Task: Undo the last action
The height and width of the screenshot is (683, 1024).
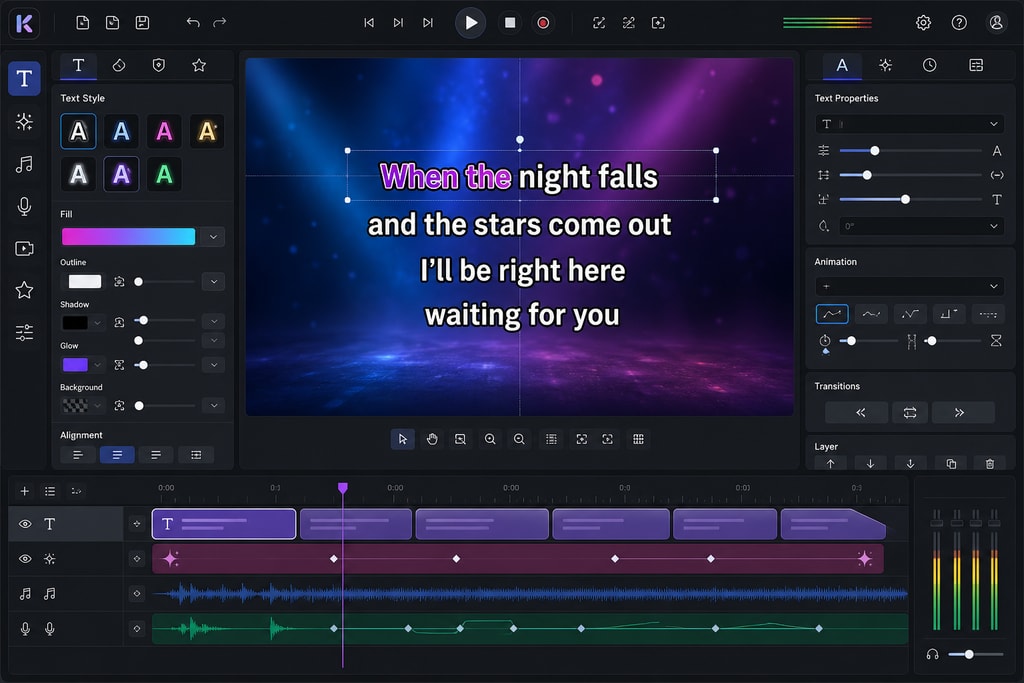Action: point(193,23)
